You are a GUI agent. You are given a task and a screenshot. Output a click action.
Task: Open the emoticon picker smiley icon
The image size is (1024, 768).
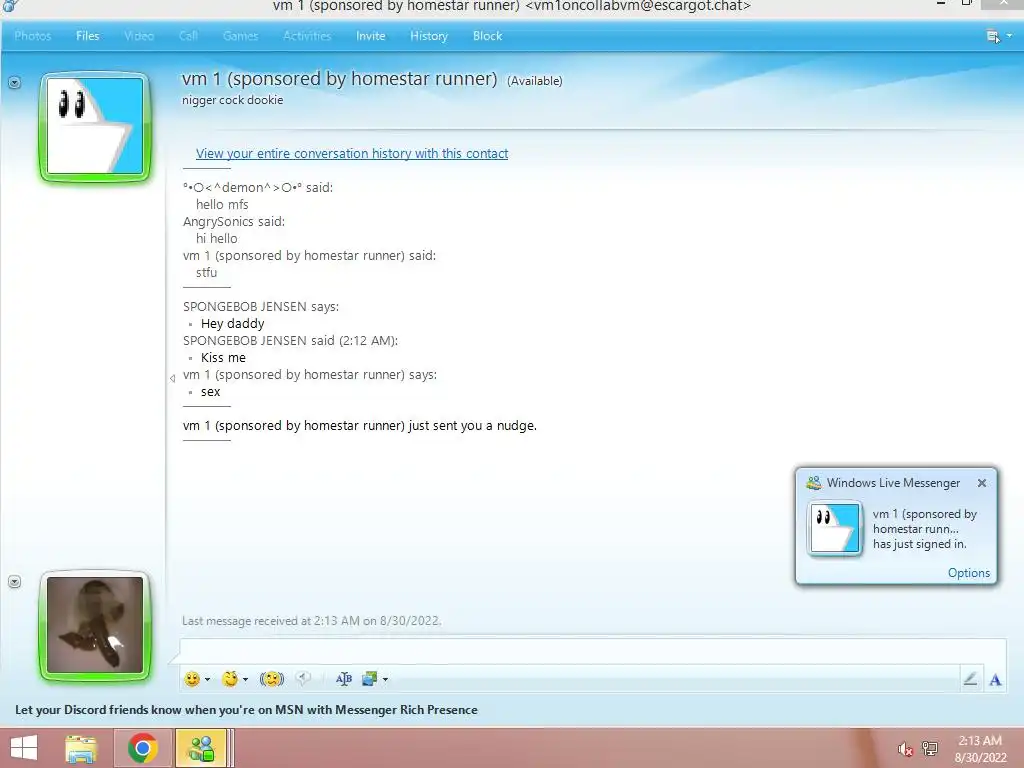point(192,679)
